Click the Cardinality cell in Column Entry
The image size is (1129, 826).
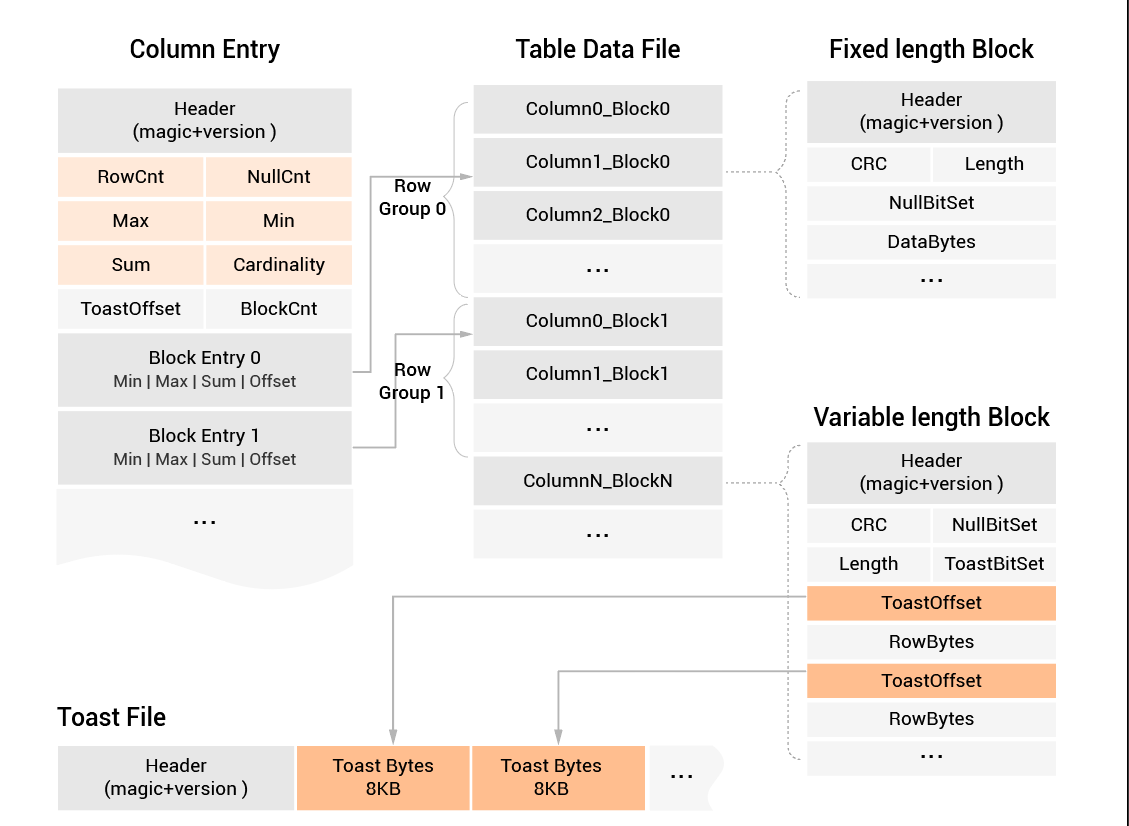279,265
